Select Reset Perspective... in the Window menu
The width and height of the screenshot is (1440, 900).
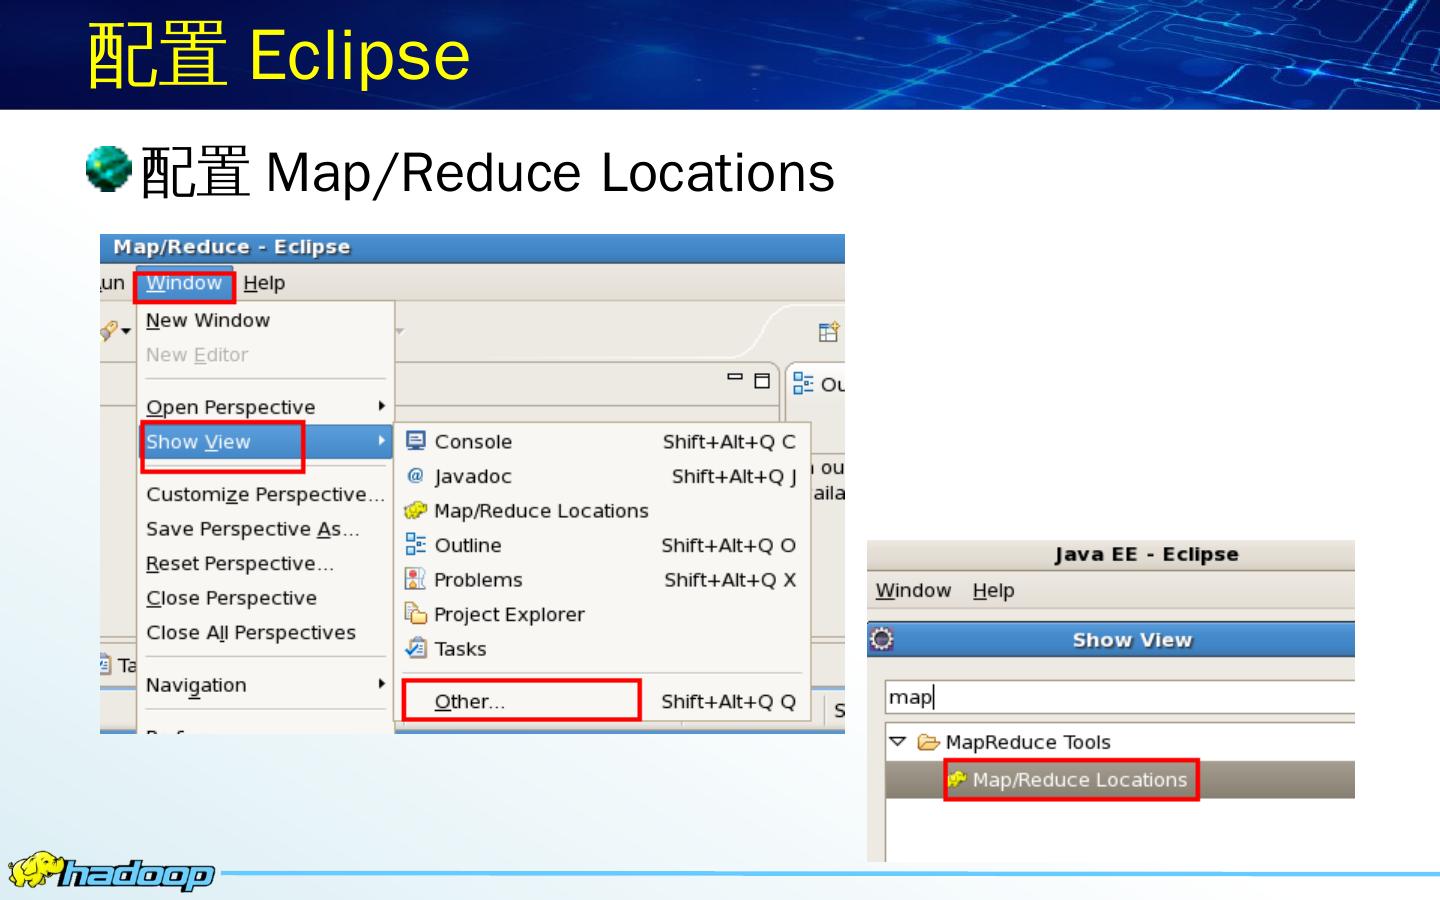tap(265, 563)
